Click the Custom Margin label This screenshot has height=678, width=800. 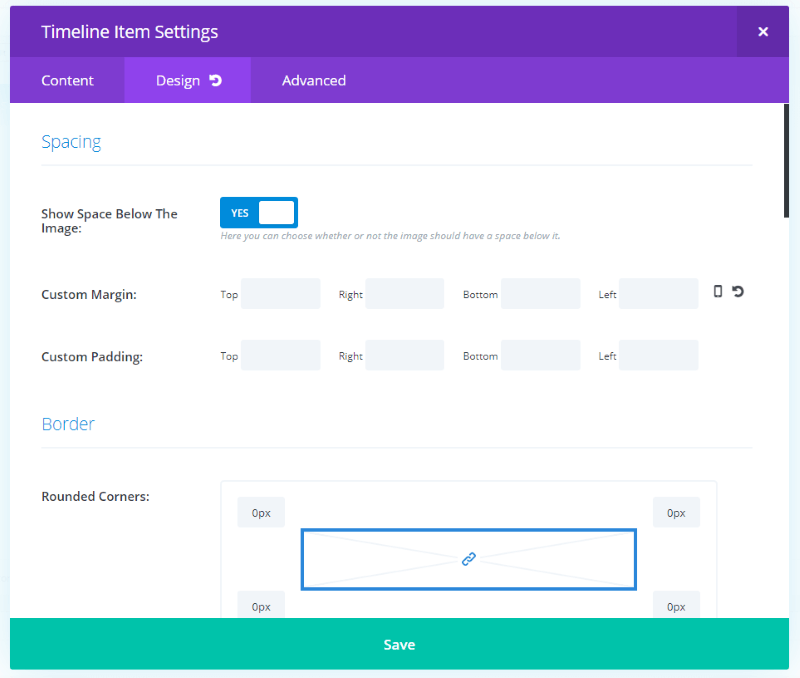89,294
